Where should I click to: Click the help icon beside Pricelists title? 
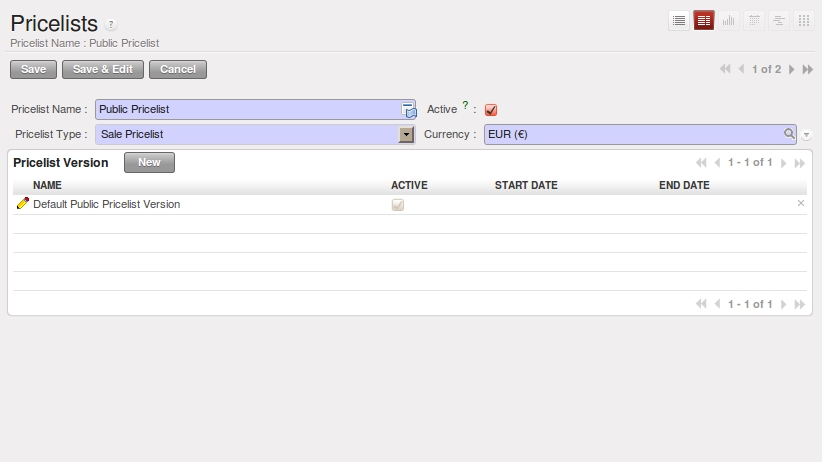point(111,25)
